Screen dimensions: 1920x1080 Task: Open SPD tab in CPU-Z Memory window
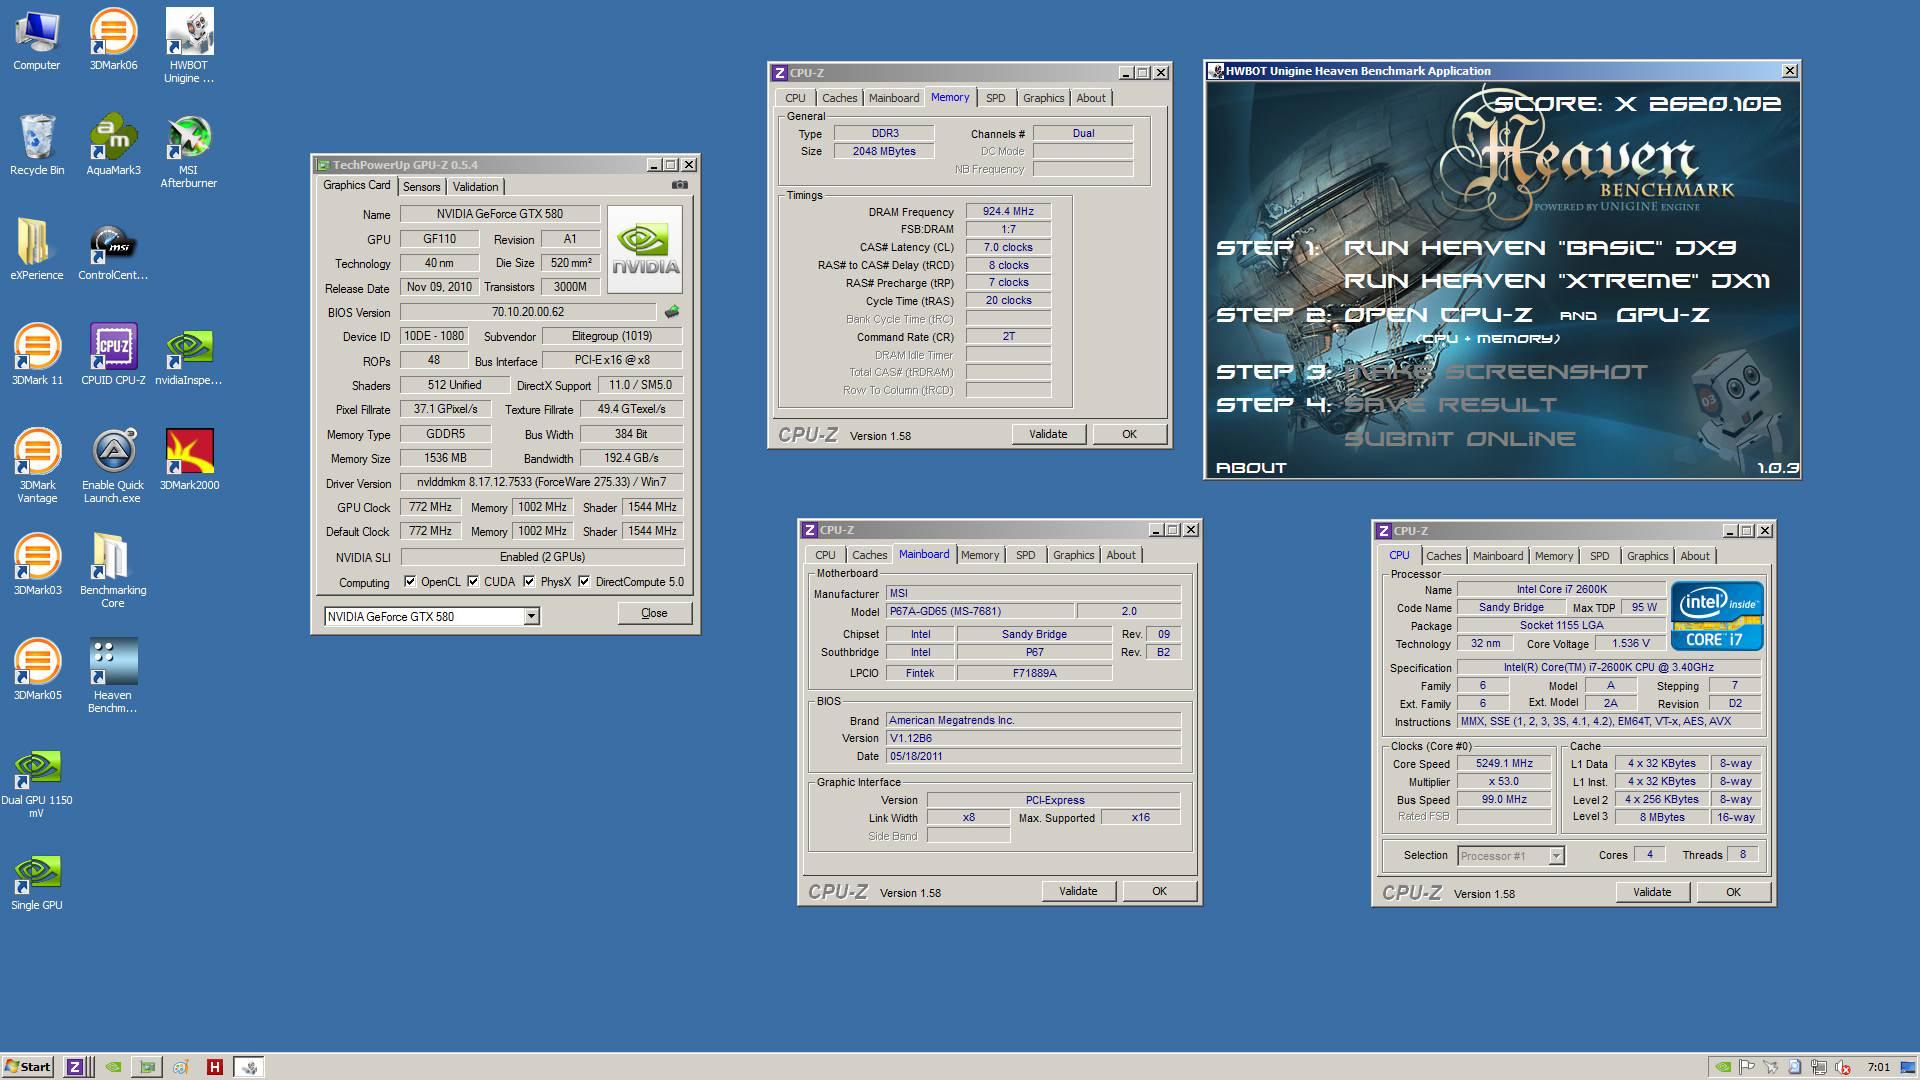[x=995, y=98]
